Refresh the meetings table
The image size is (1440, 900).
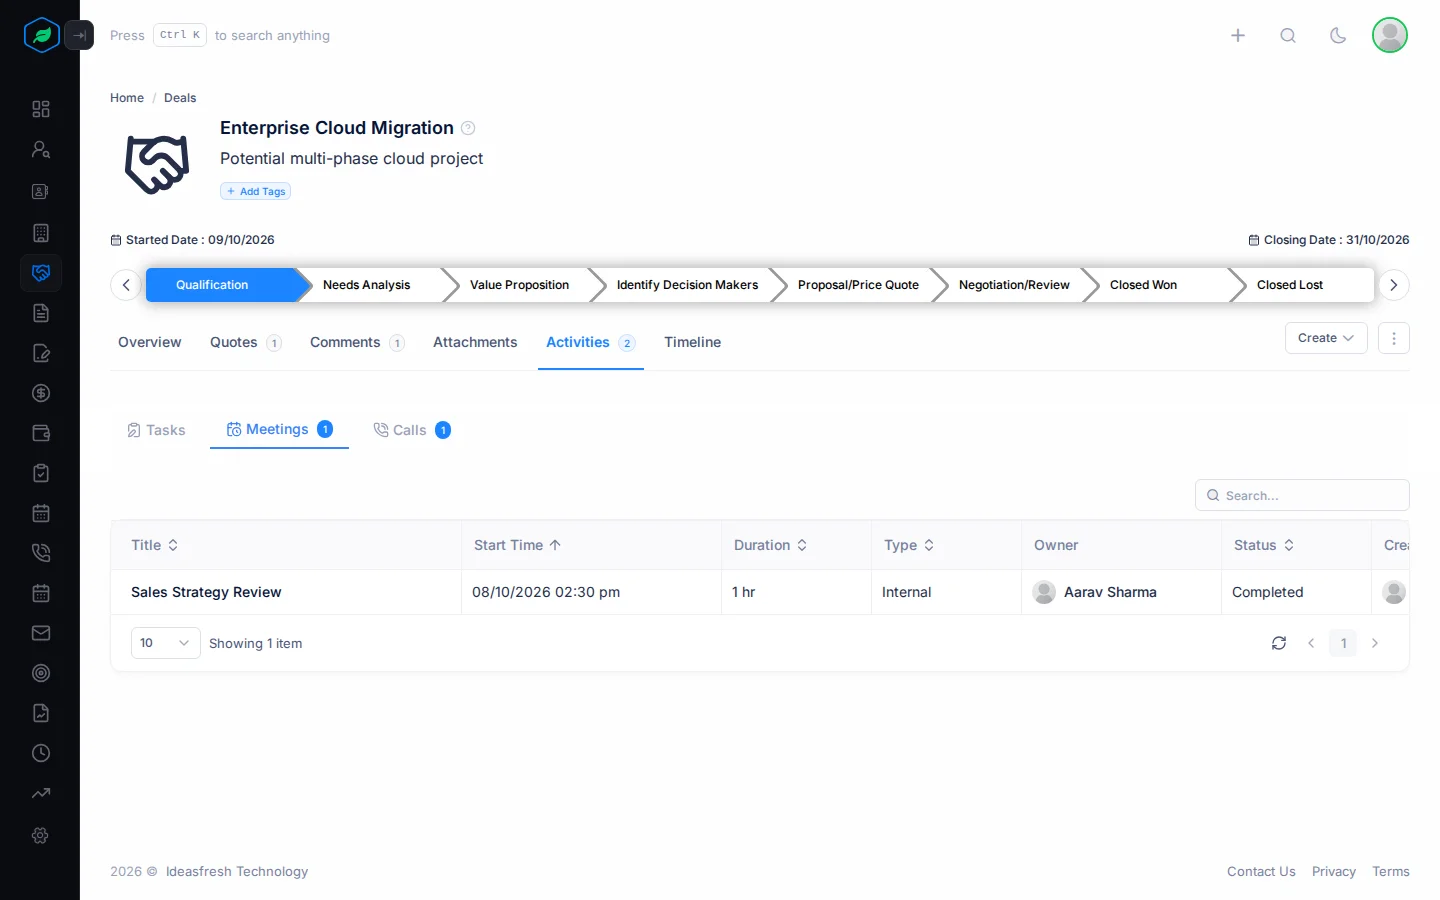[1279, 643]
